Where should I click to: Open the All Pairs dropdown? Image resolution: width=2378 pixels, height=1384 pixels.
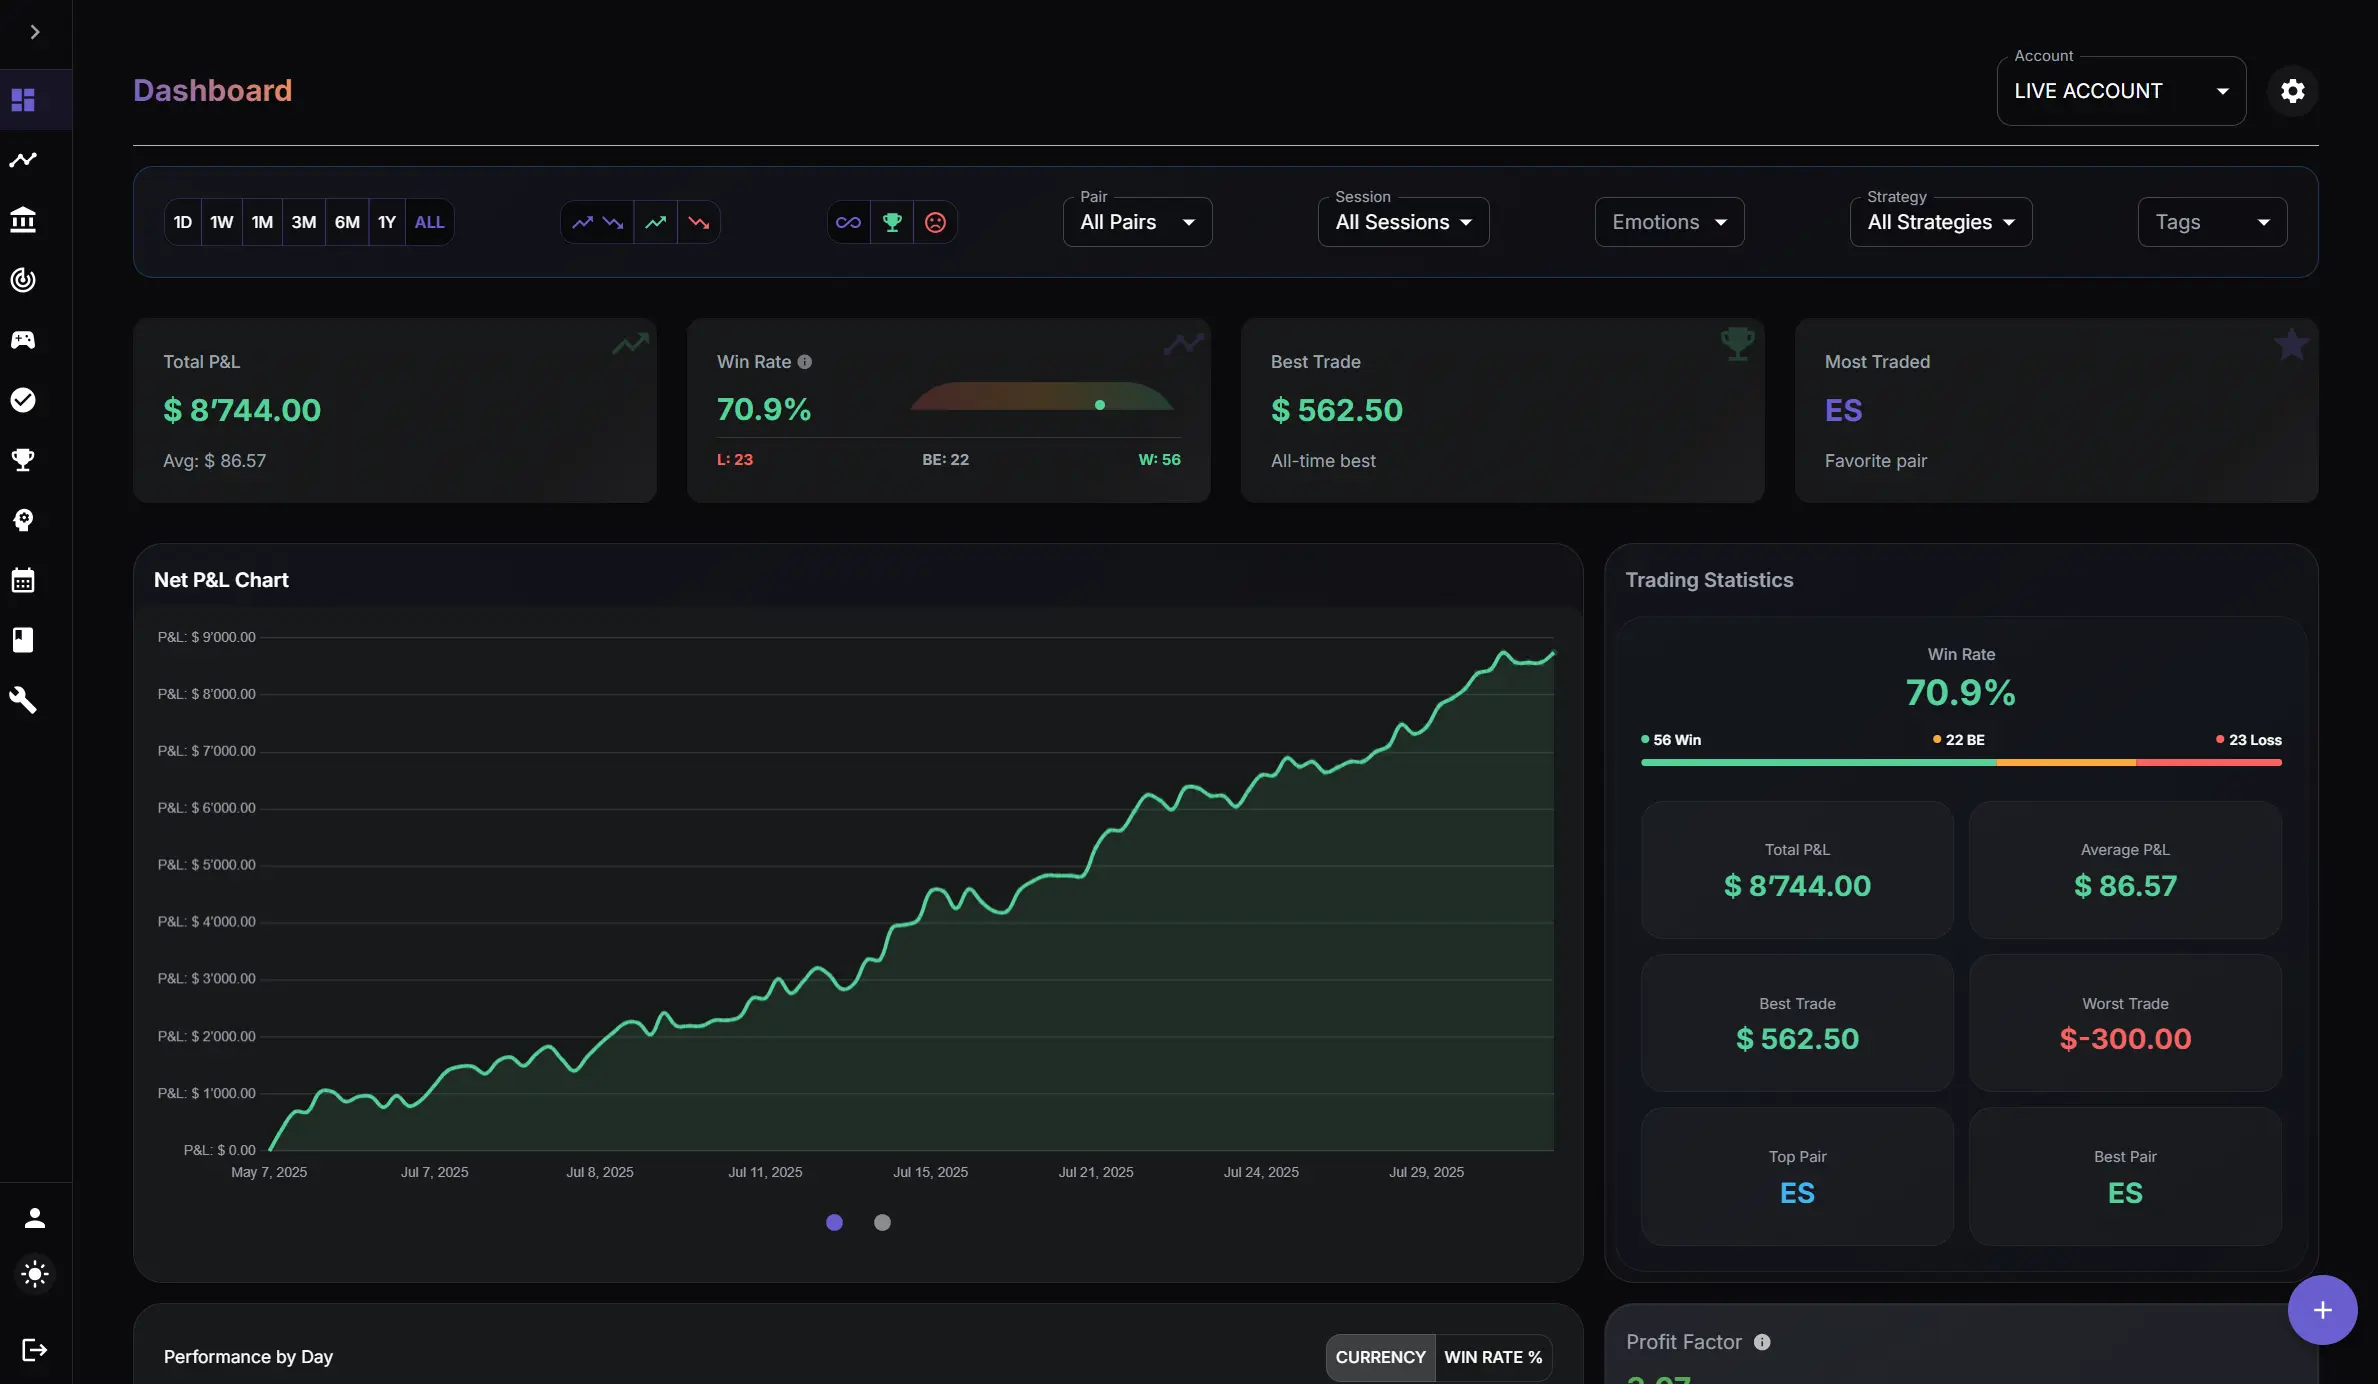point(1137,221)
